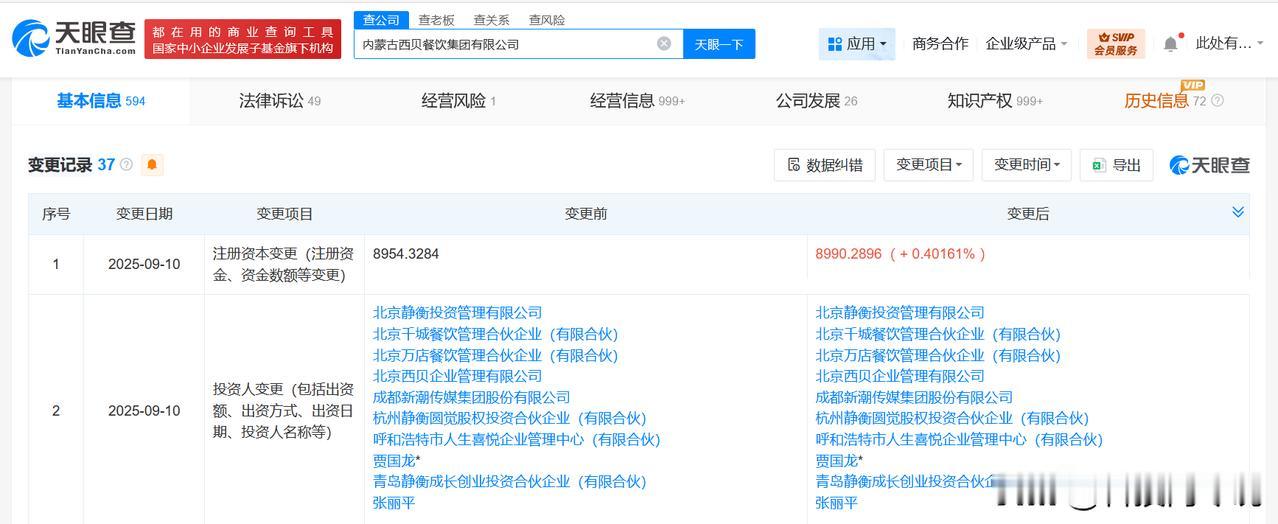Click the 变更前 column header
The height and width of the screenshot is (524, 1278).
point(585,213)
